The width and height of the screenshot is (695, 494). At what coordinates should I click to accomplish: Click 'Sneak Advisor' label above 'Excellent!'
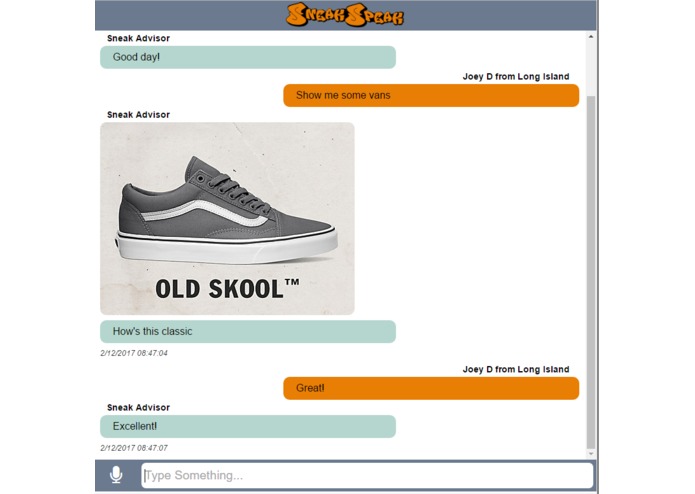click(138, 407)
